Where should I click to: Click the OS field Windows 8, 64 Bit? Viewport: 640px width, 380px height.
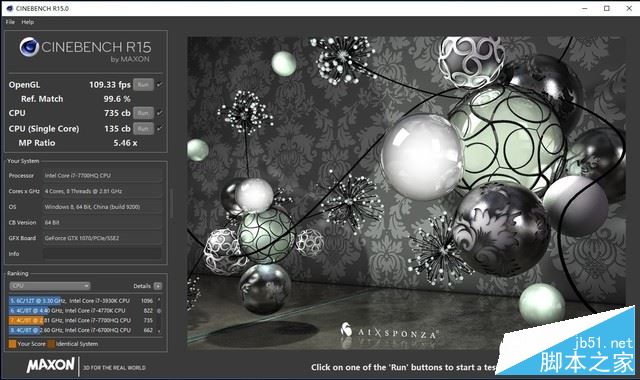102,207
